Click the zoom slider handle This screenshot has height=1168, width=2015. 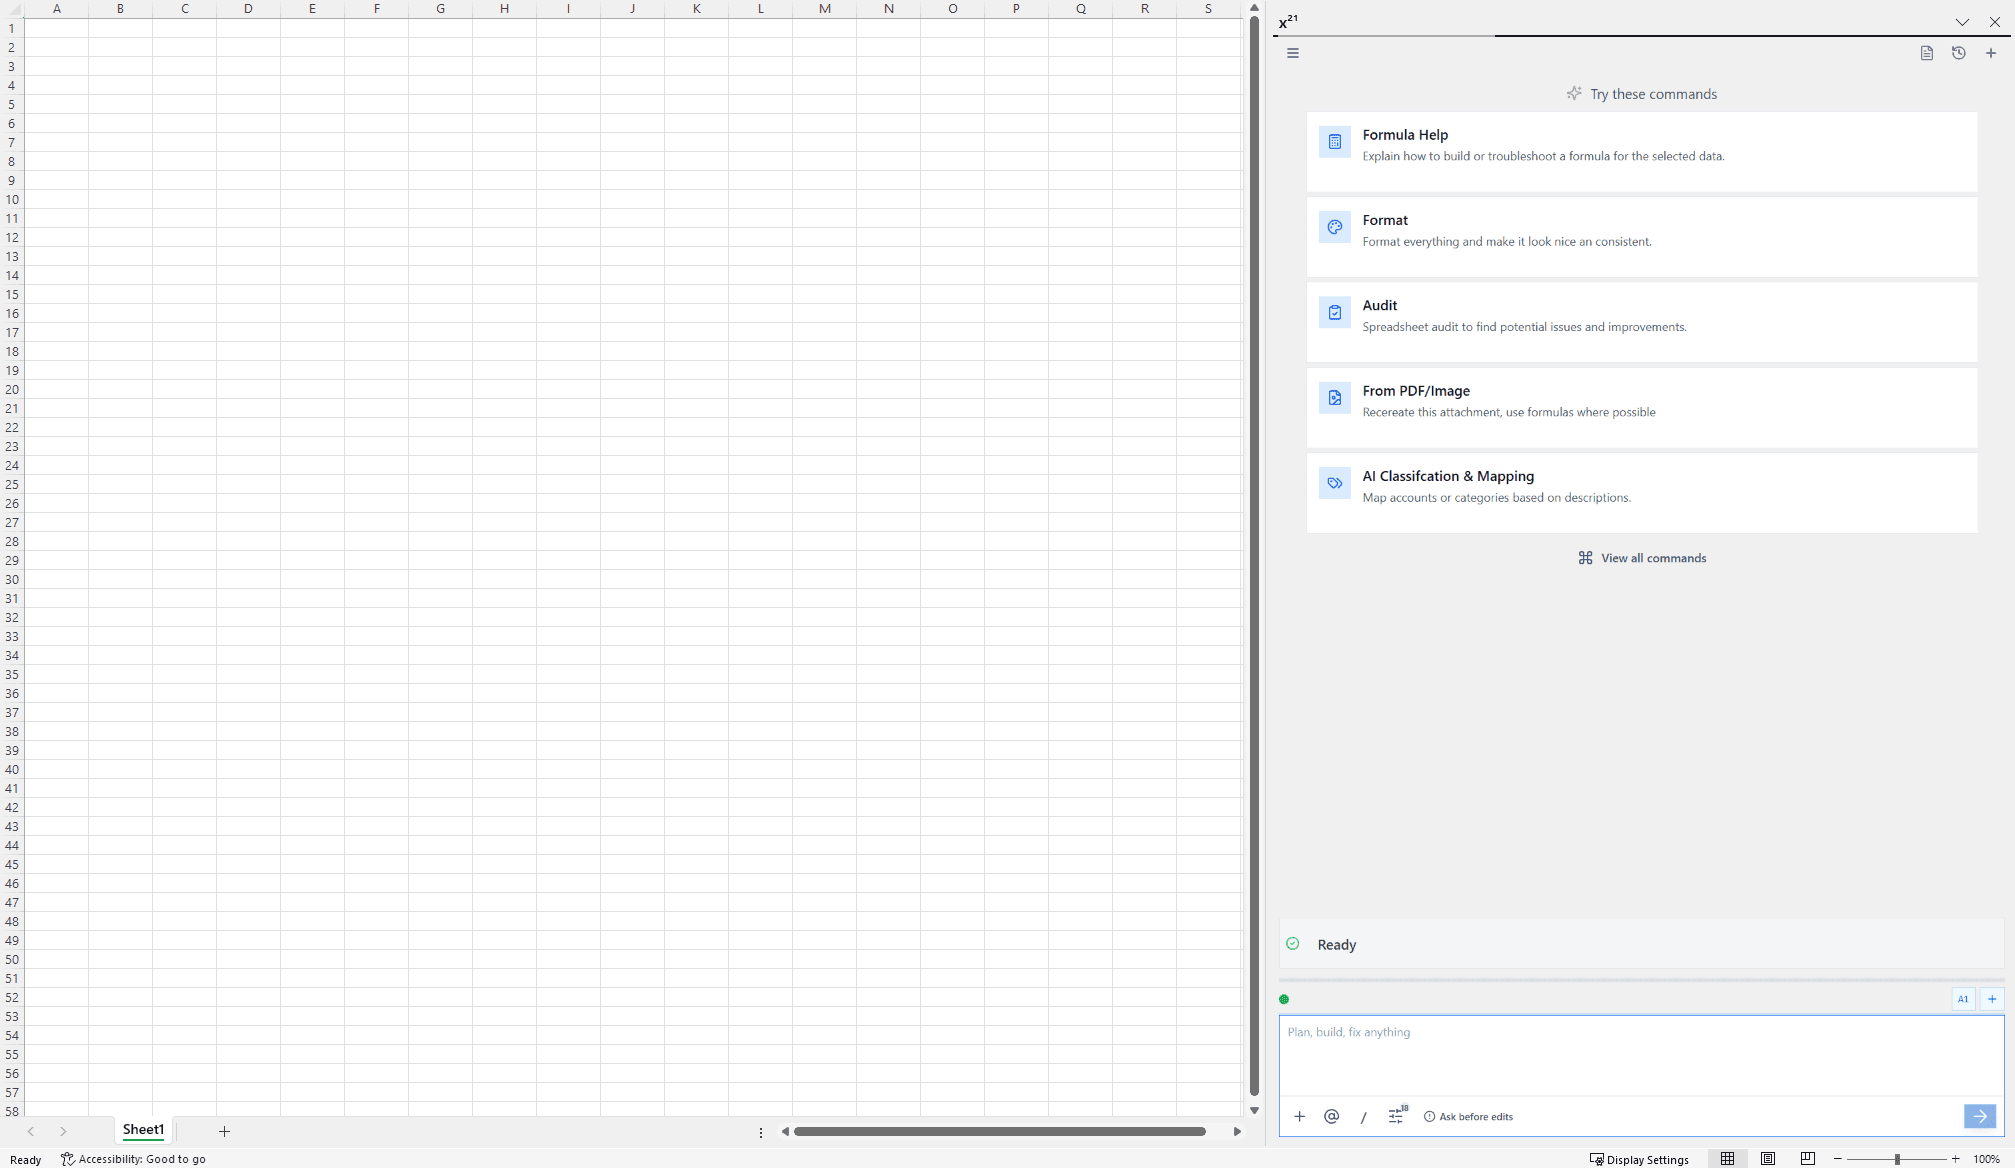[x=1897, y=1159]
